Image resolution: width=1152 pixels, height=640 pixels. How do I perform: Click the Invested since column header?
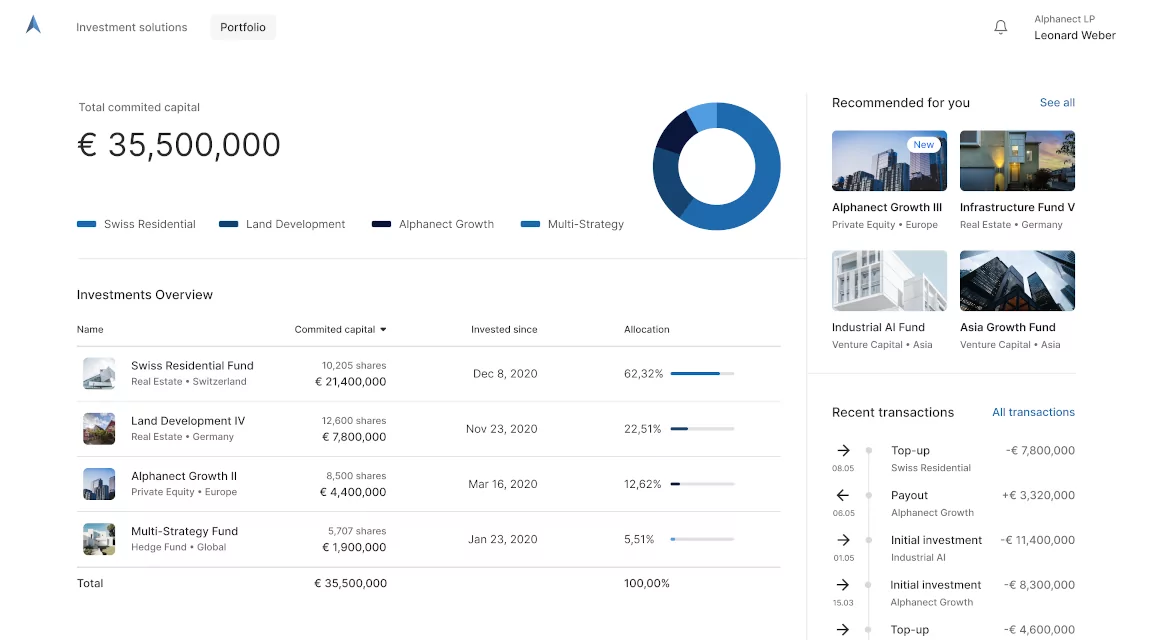coord(504,330)
